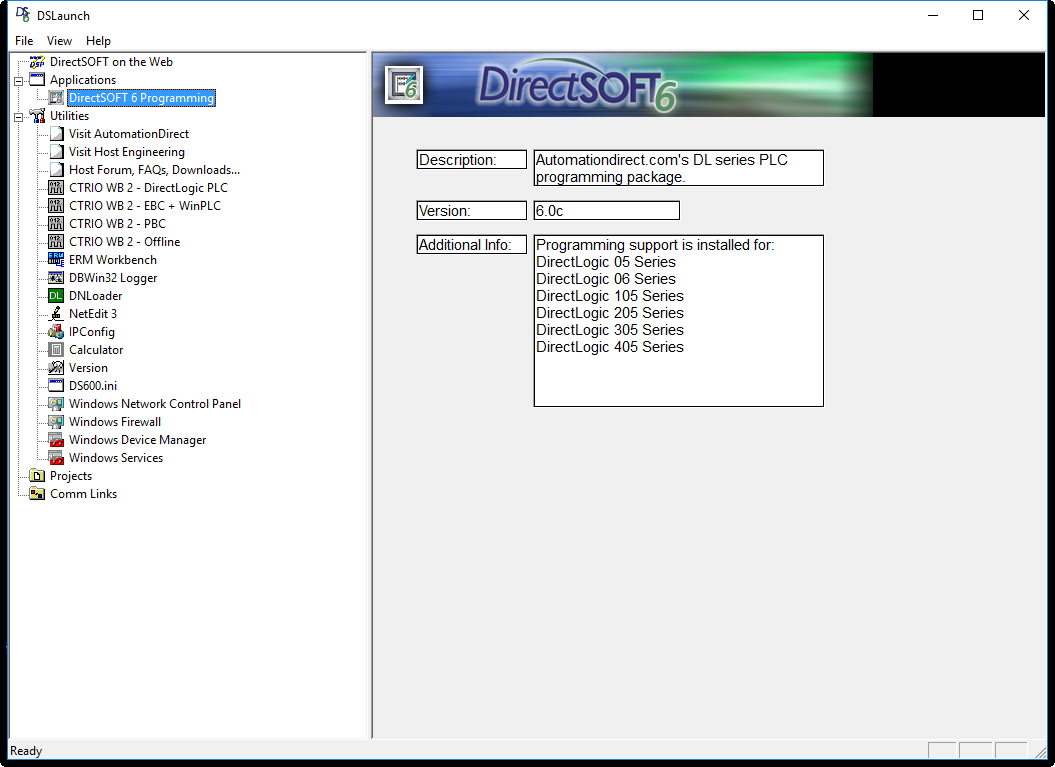Click the Windows Services icon

pyautogui.click(x=57, y=458)
